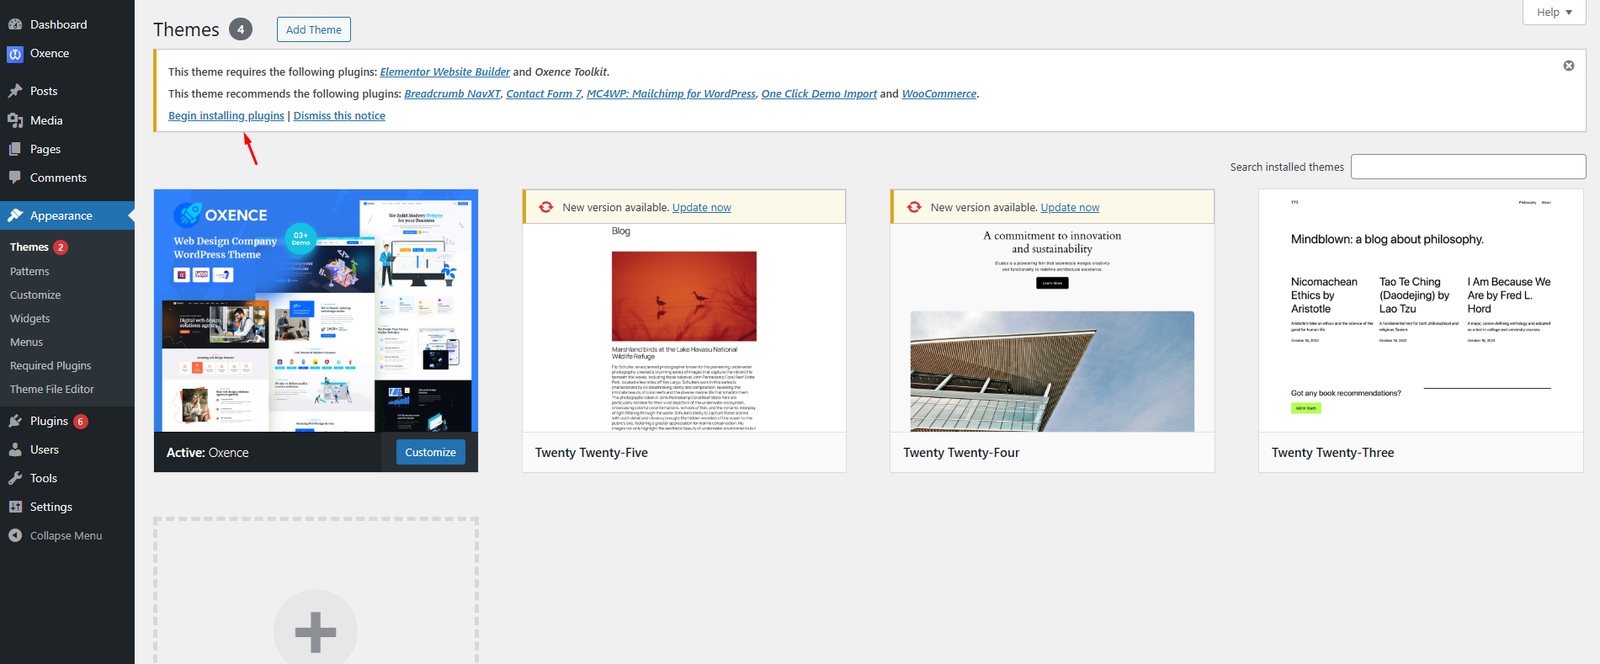Click Update now for Twenty Twenty-Five
1600x664 pixels.
pyautogui.click(x=701, y=208)
